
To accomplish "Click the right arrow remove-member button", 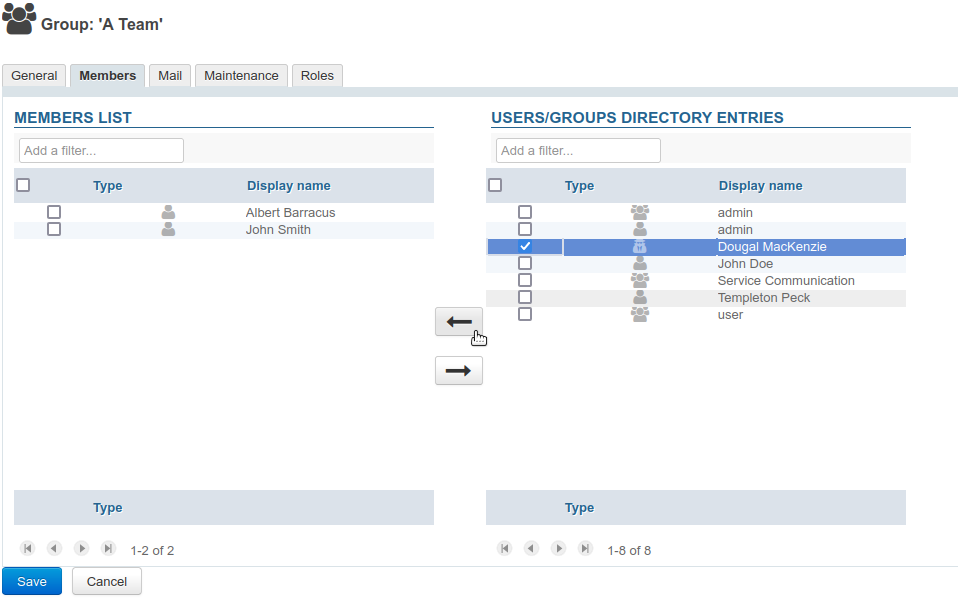I will coord(459,371).
